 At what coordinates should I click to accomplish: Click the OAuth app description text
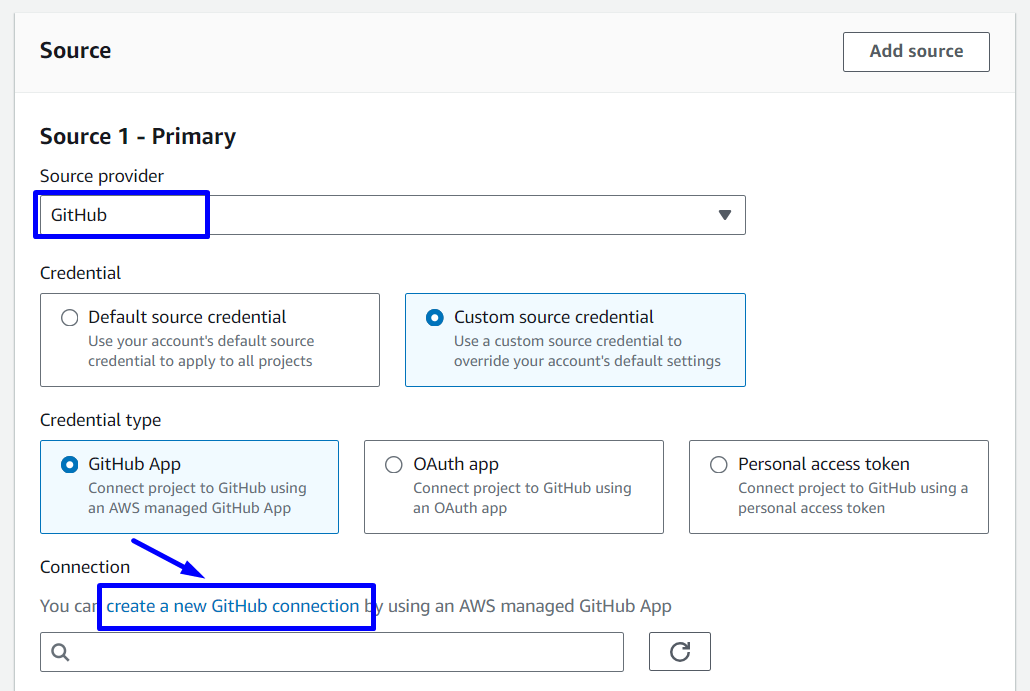pyautogui.click(x=522, y=498)
